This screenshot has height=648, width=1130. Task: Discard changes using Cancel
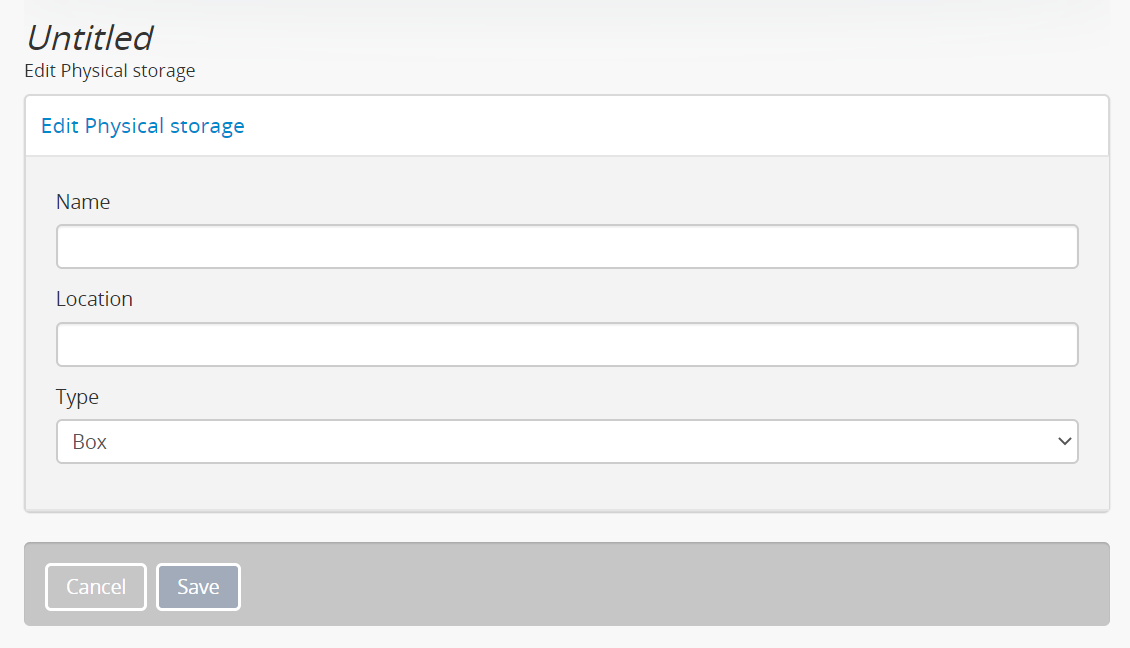[96, 587]
